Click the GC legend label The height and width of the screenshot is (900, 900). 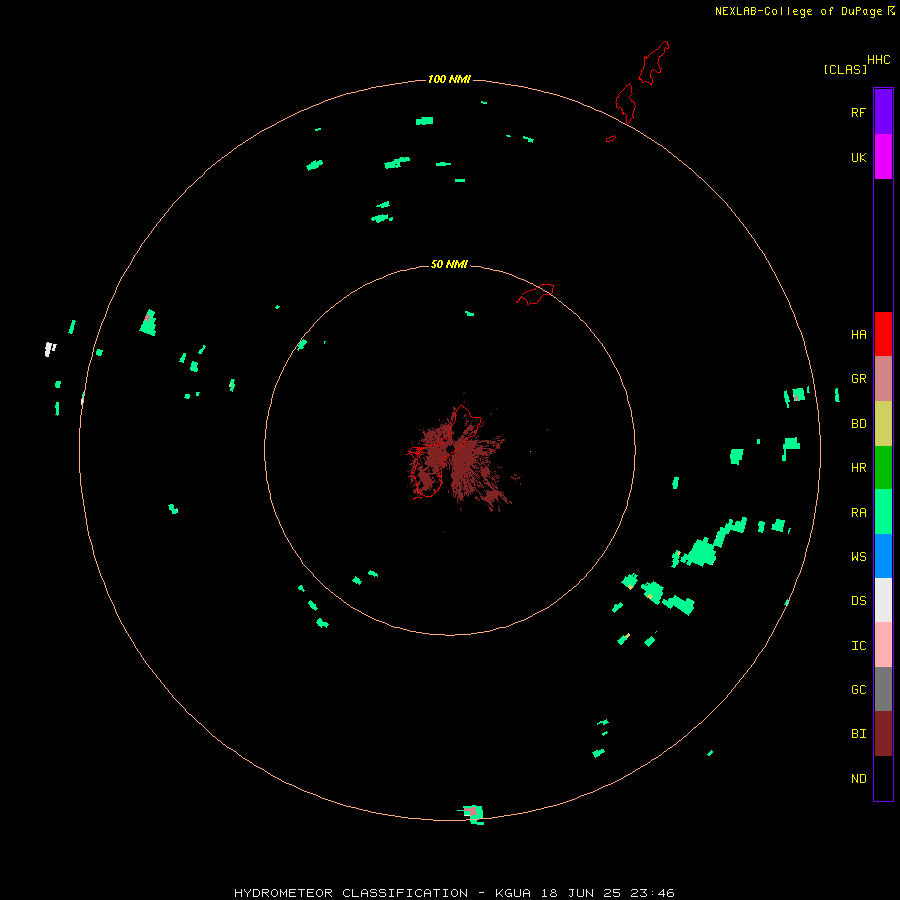pyautogui.click(x=858, y=689)
